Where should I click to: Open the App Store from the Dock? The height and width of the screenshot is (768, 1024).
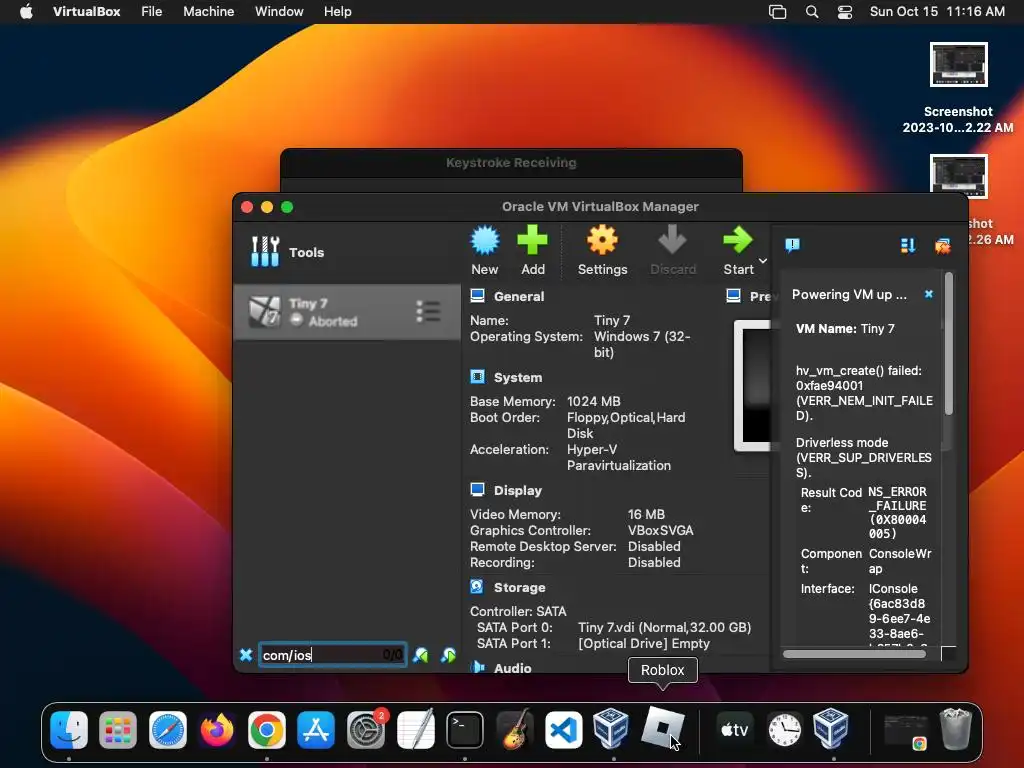[x=316, y=729]
